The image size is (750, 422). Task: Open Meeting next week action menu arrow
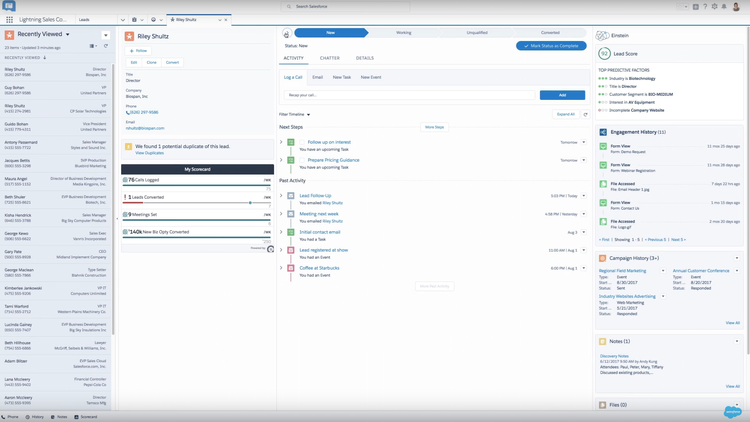click(584, 214)
